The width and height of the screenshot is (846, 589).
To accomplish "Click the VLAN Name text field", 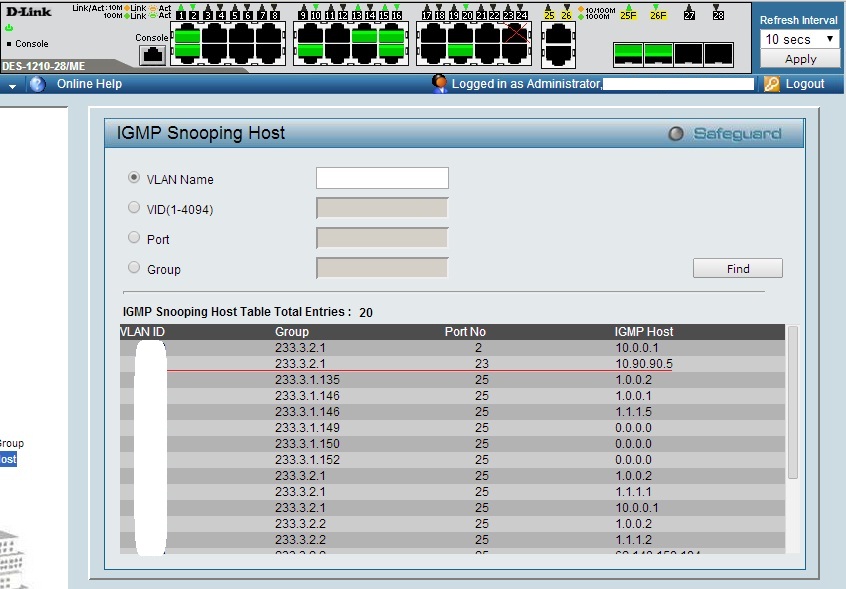I will tap(382, 178).
